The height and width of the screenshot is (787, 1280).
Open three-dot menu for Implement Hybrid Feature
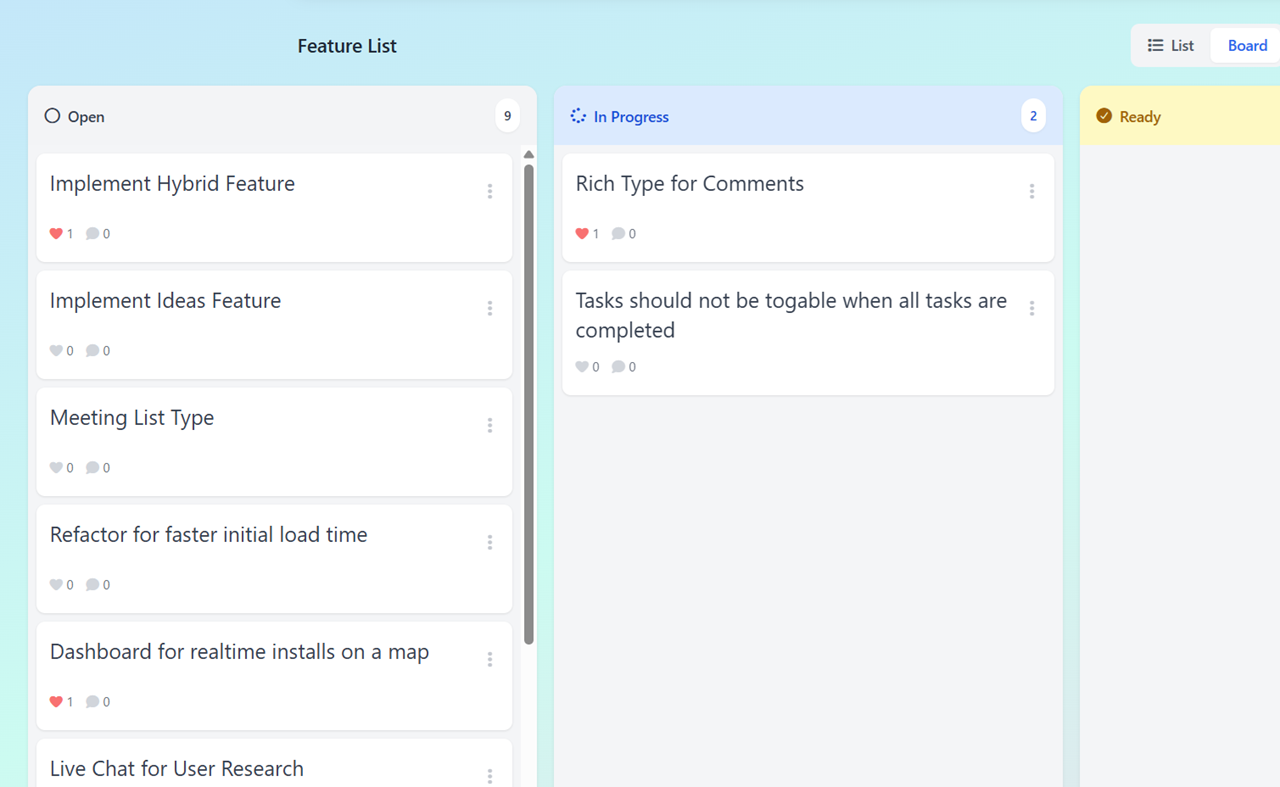[490, 191]
